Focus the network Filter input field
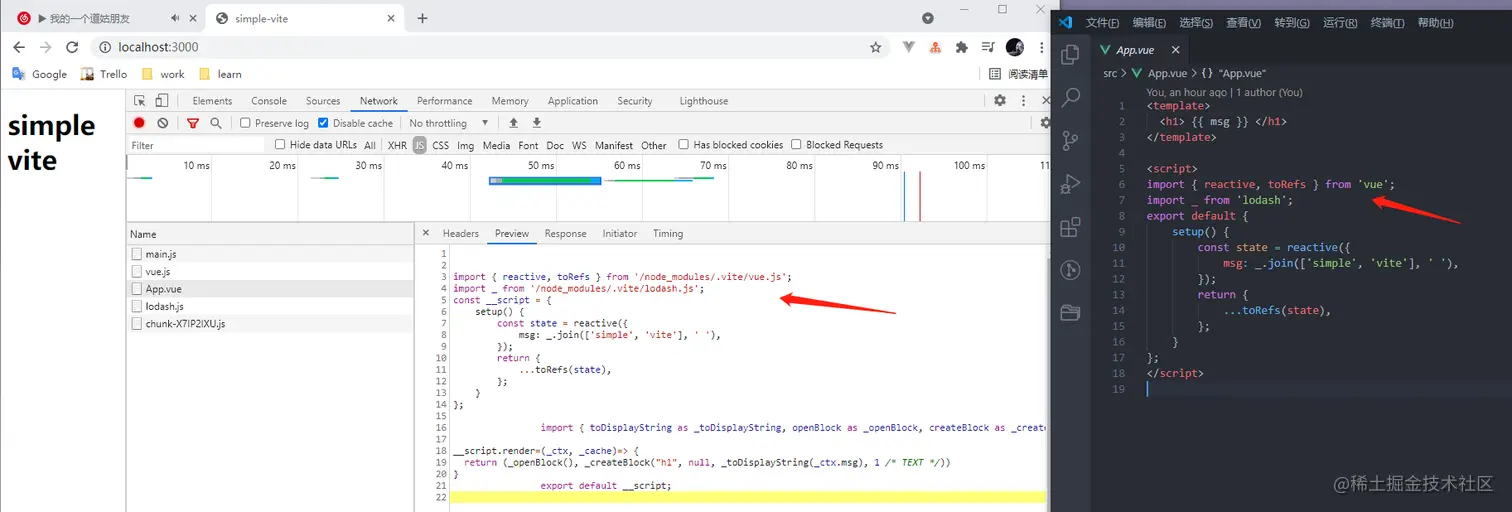1512x512 pixels. pos(196,145)
